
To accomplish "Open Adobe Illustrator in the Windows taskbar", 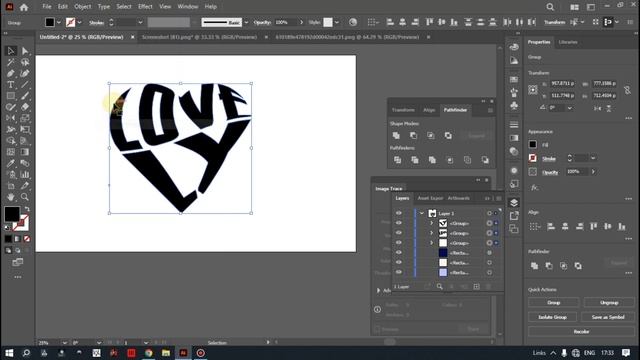I will pyautogui.click(x=183, y=353).
